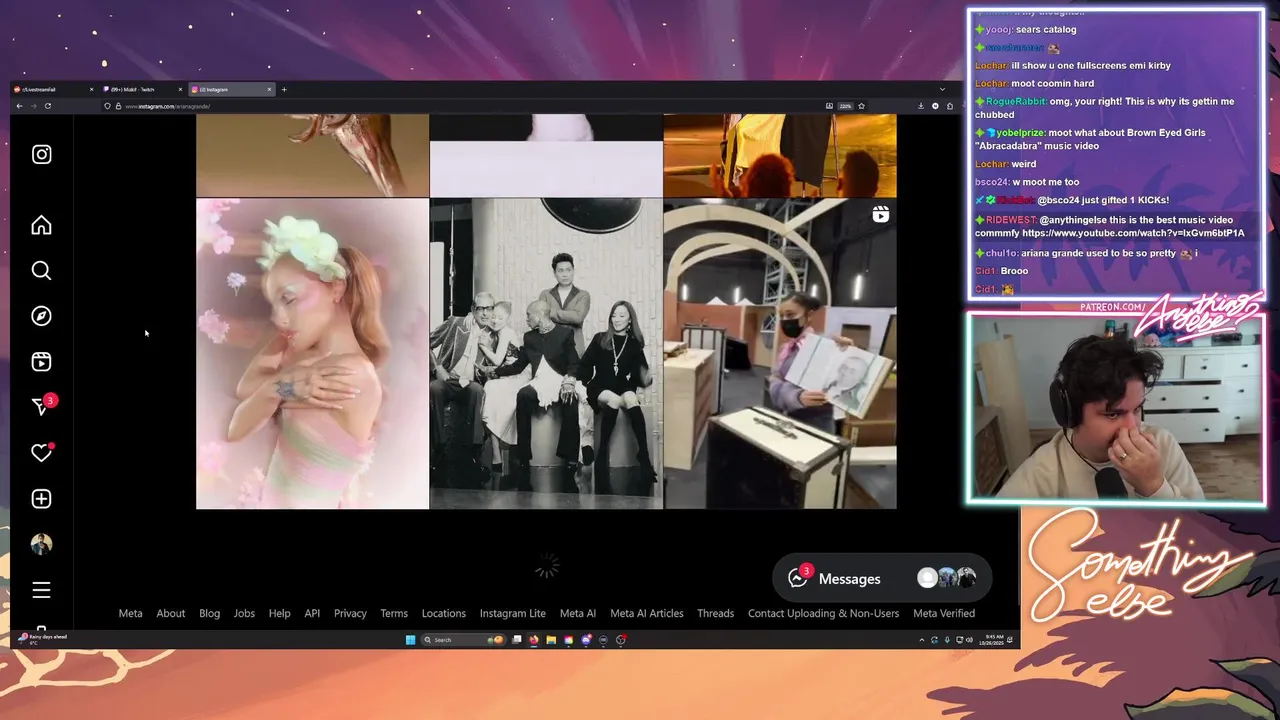Show hidden system tray icons chevron
Image resolution: width=1280 pixels, height=720 pixels.
[922, 640]
